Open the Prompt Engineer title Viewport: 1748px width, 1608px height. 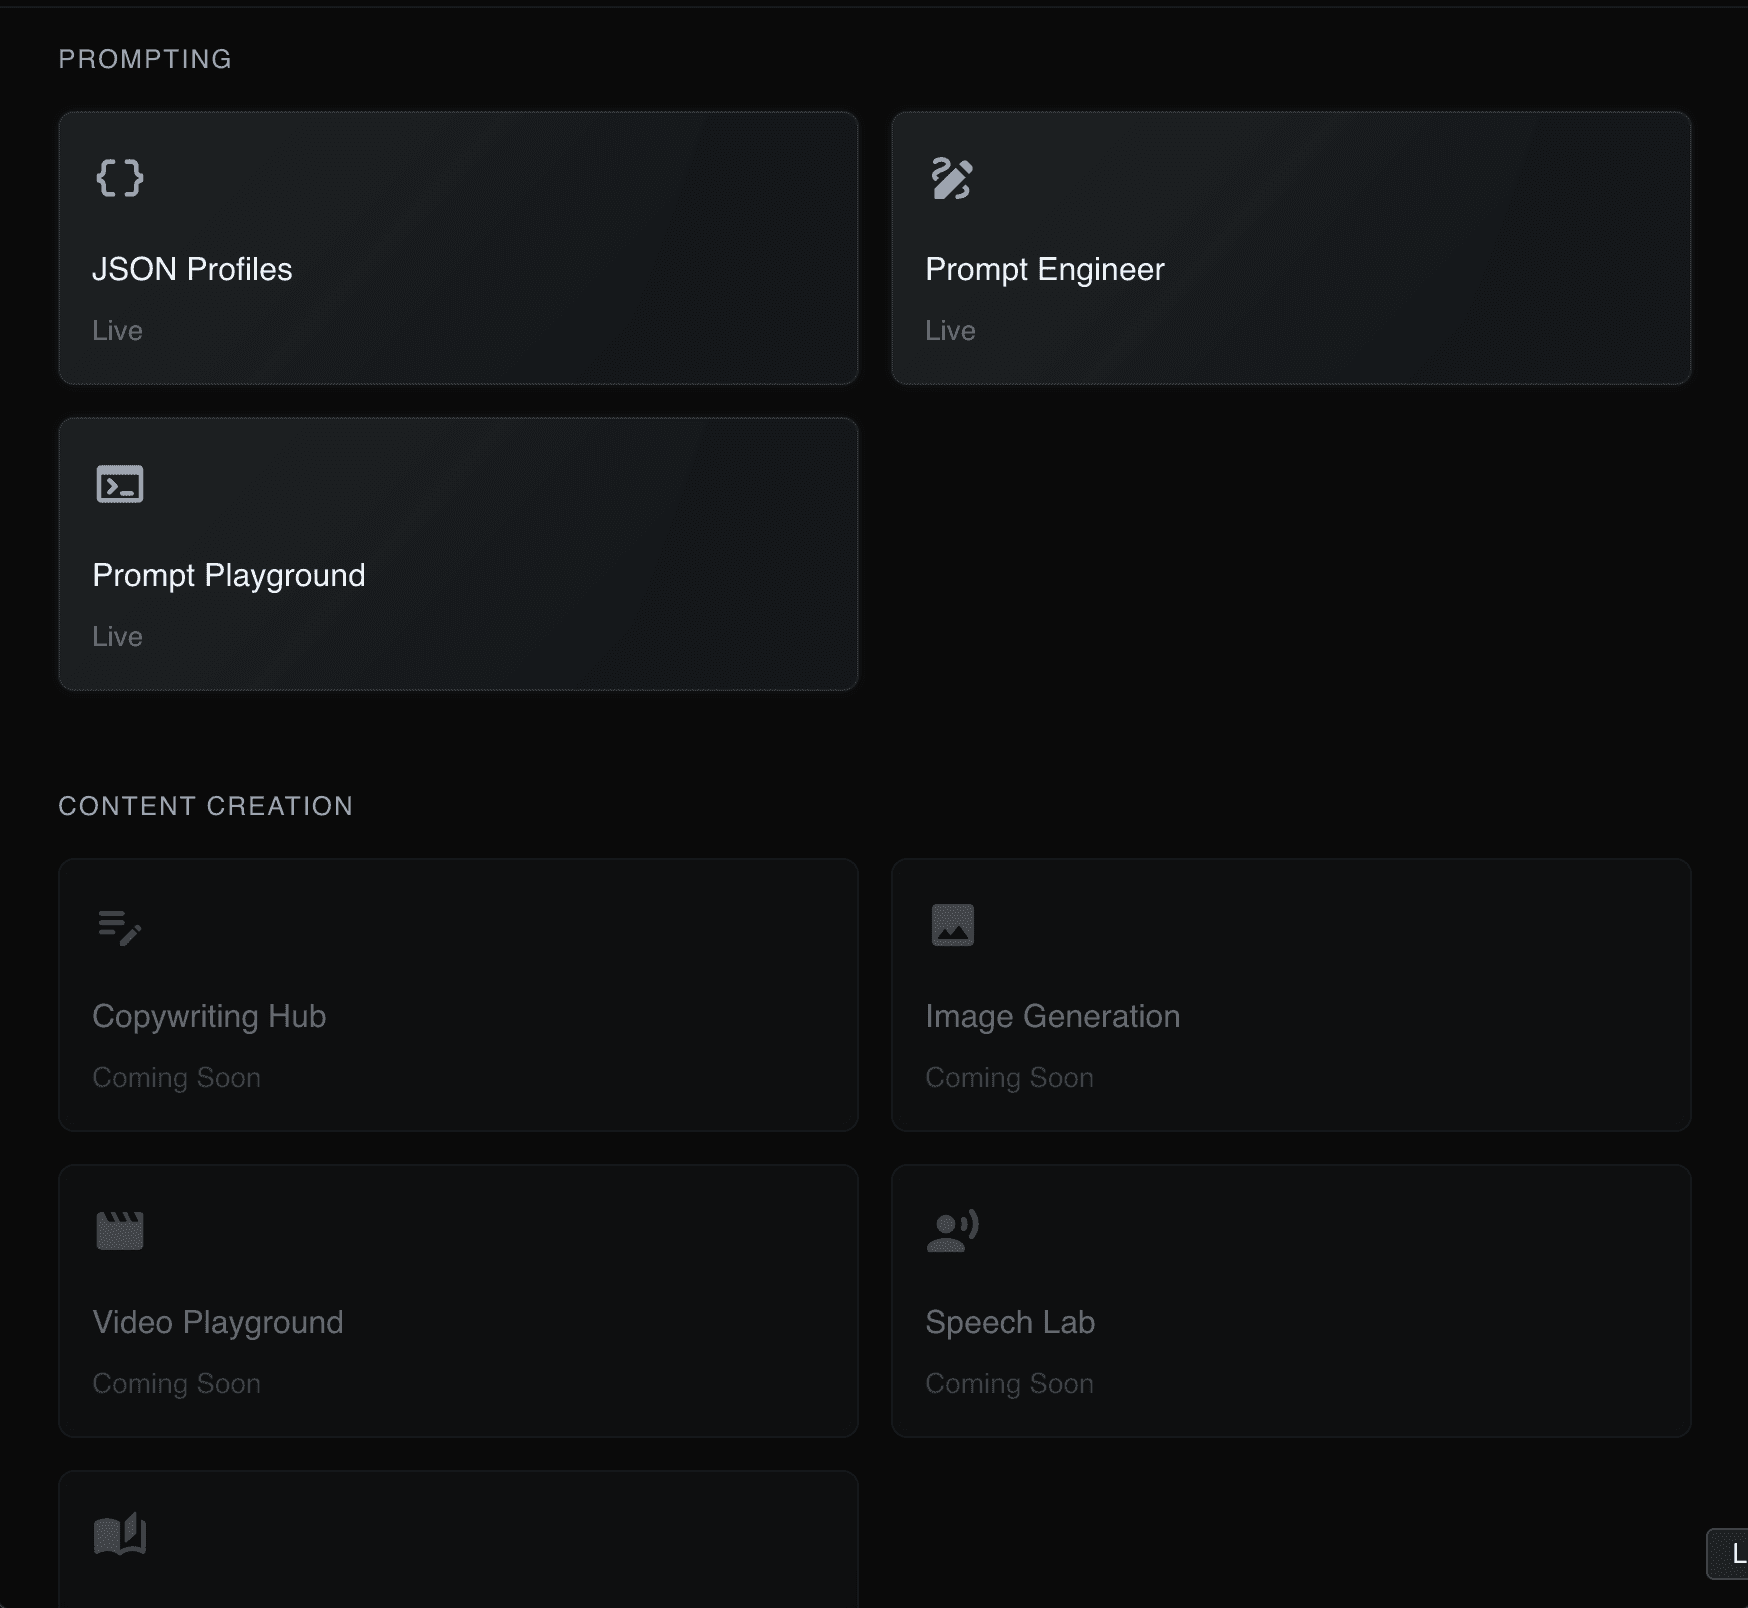click(1045, 269)
